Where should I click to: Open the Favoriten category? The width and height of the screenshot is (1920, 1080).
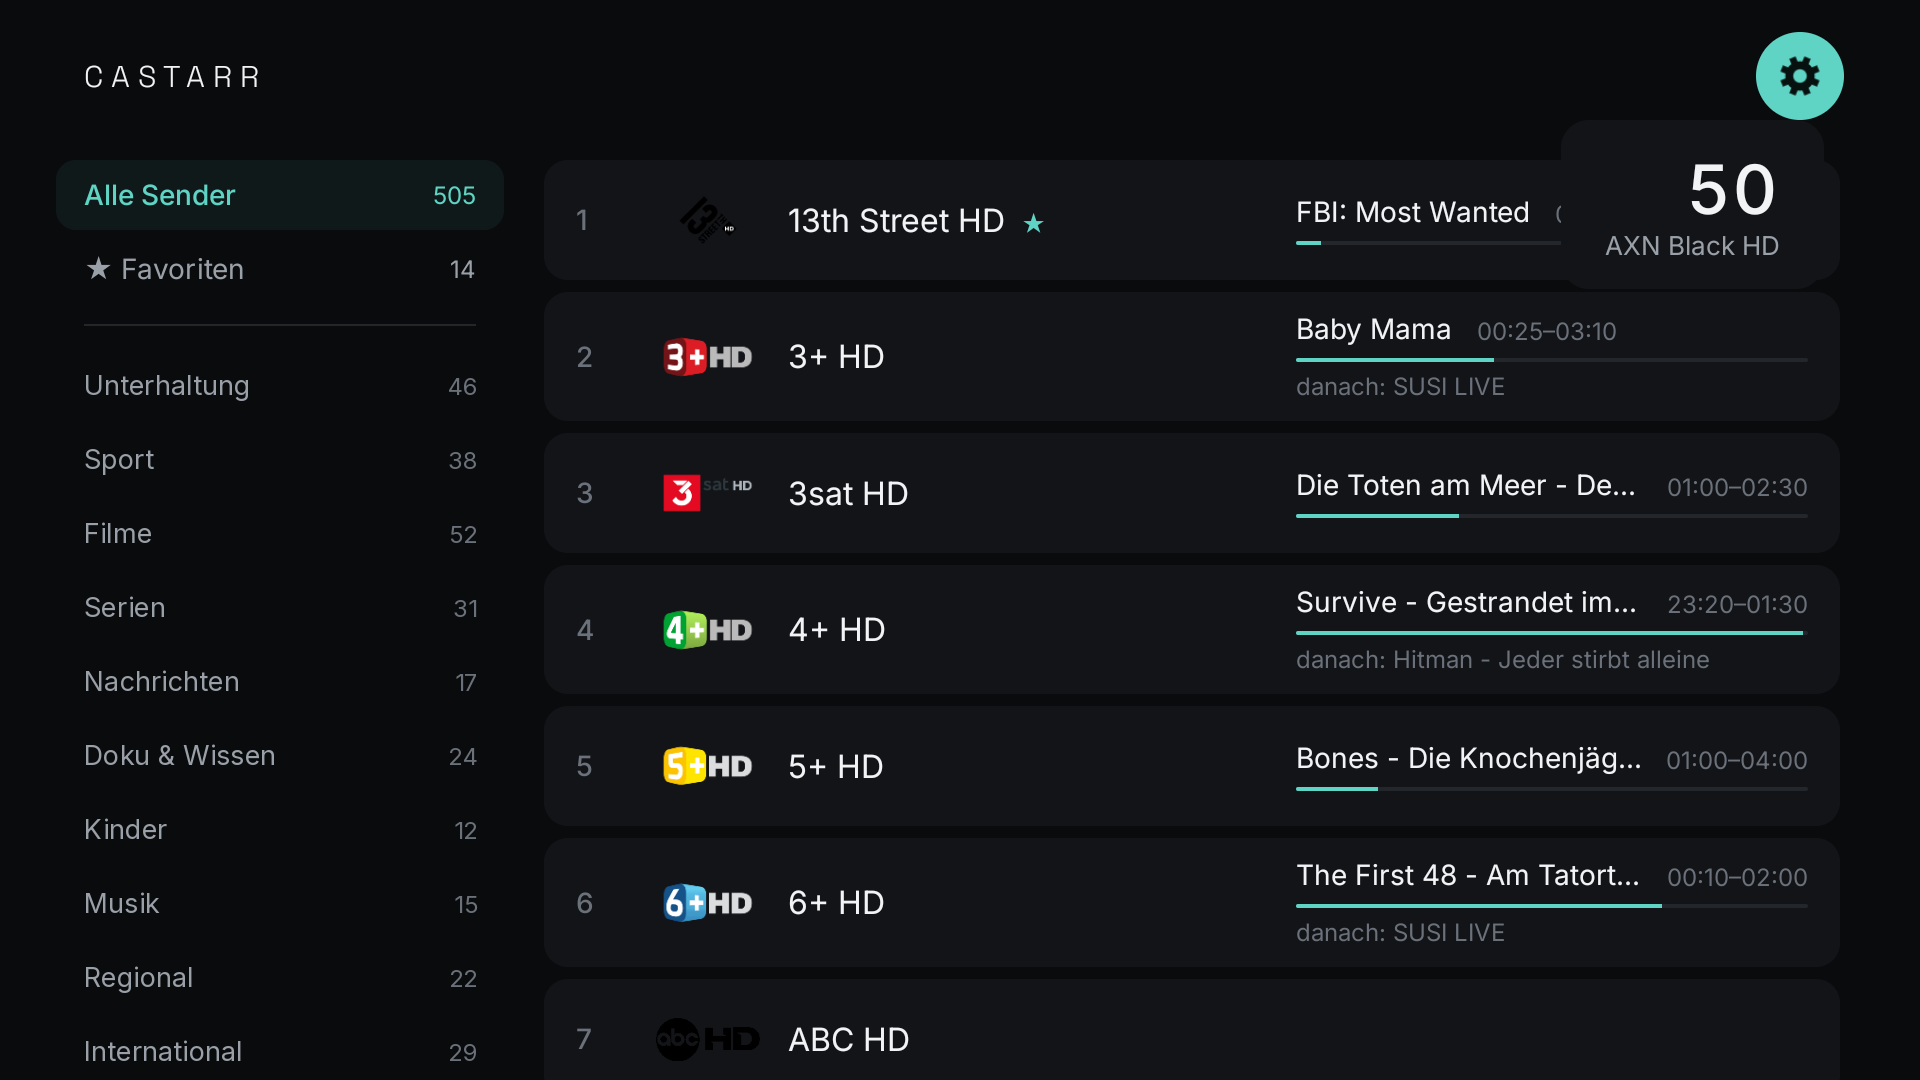[x=280, y=269]
